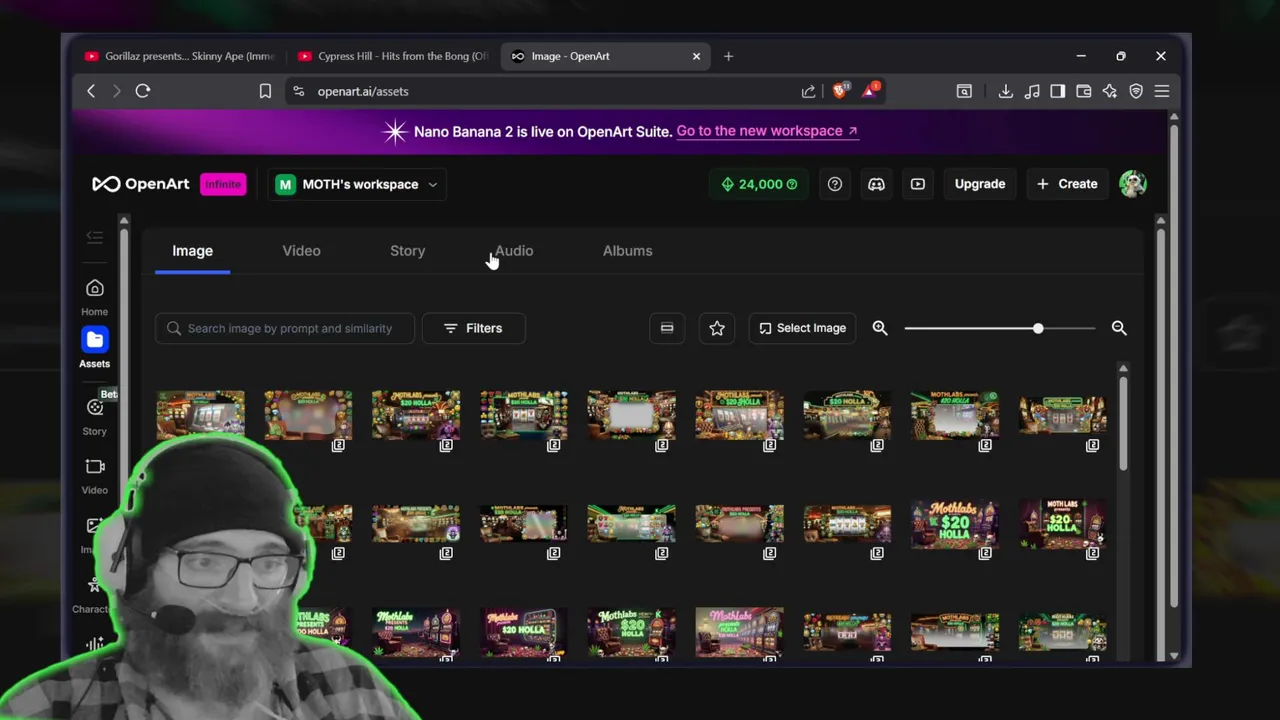Open the Mothlabs $20 Holla purple thumbnail
Viewport: 1280px width, 720px height.
[x=955, y=524]
